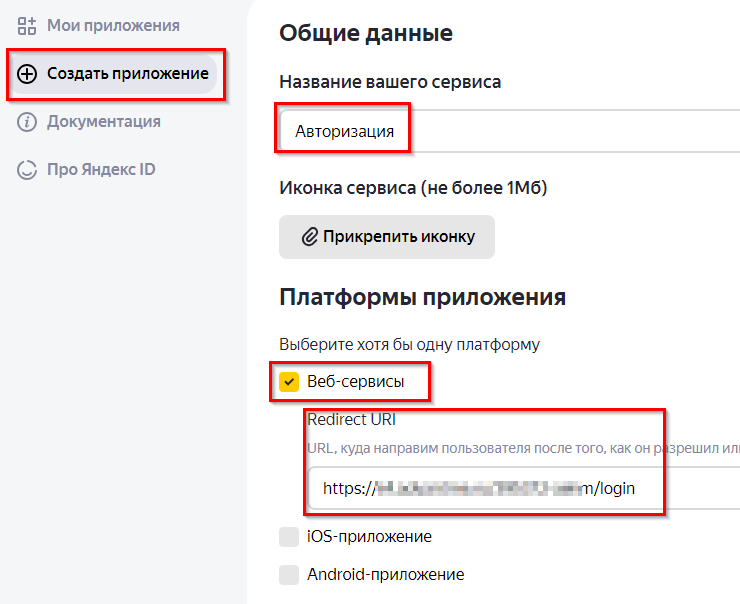Click the Название вашего сервиса label
The width and height of the screenshot is (740, 604).
tap(390, 82)
